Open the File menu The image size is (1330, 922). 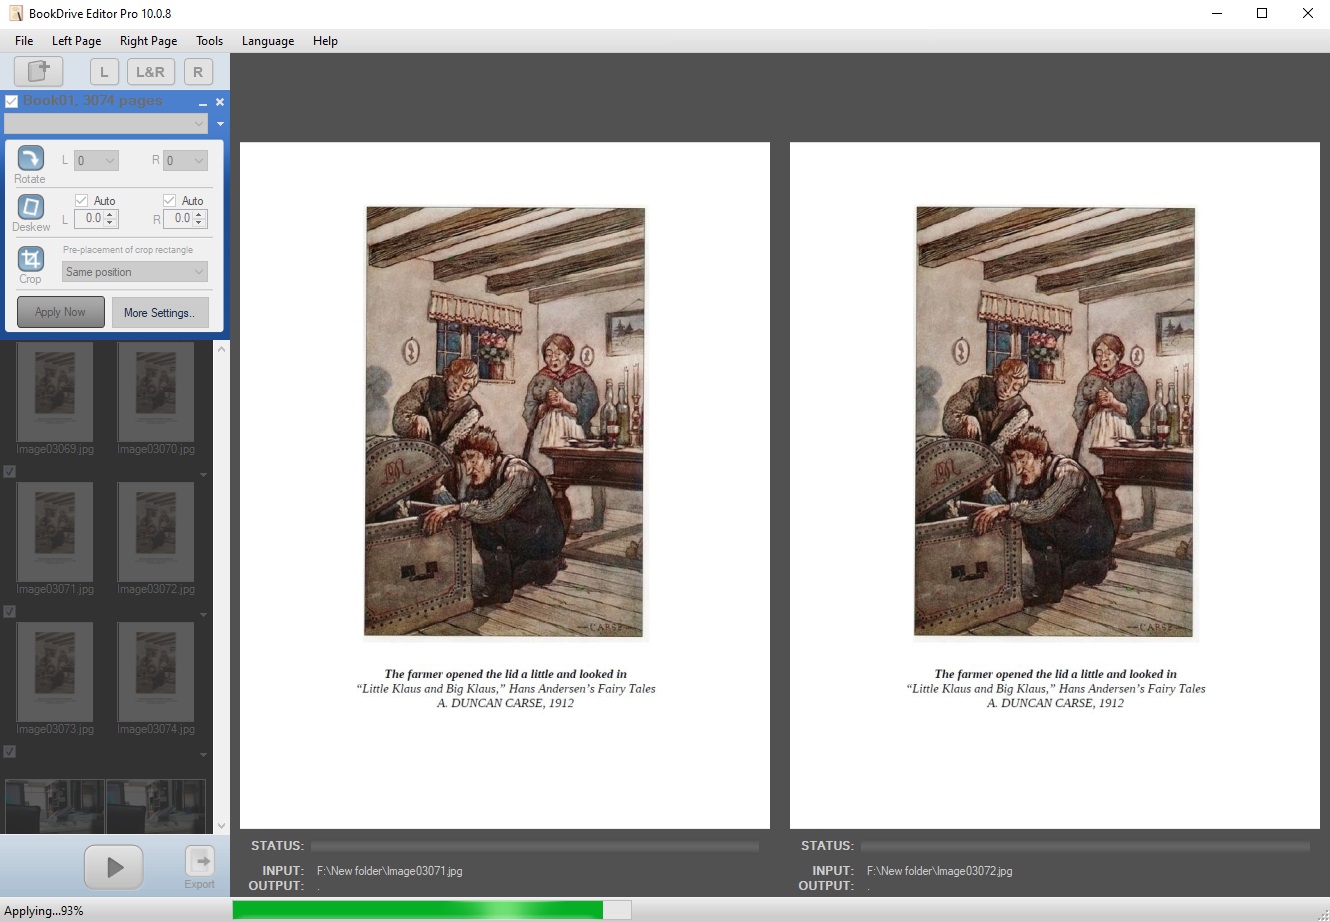[x=24, y=41]
